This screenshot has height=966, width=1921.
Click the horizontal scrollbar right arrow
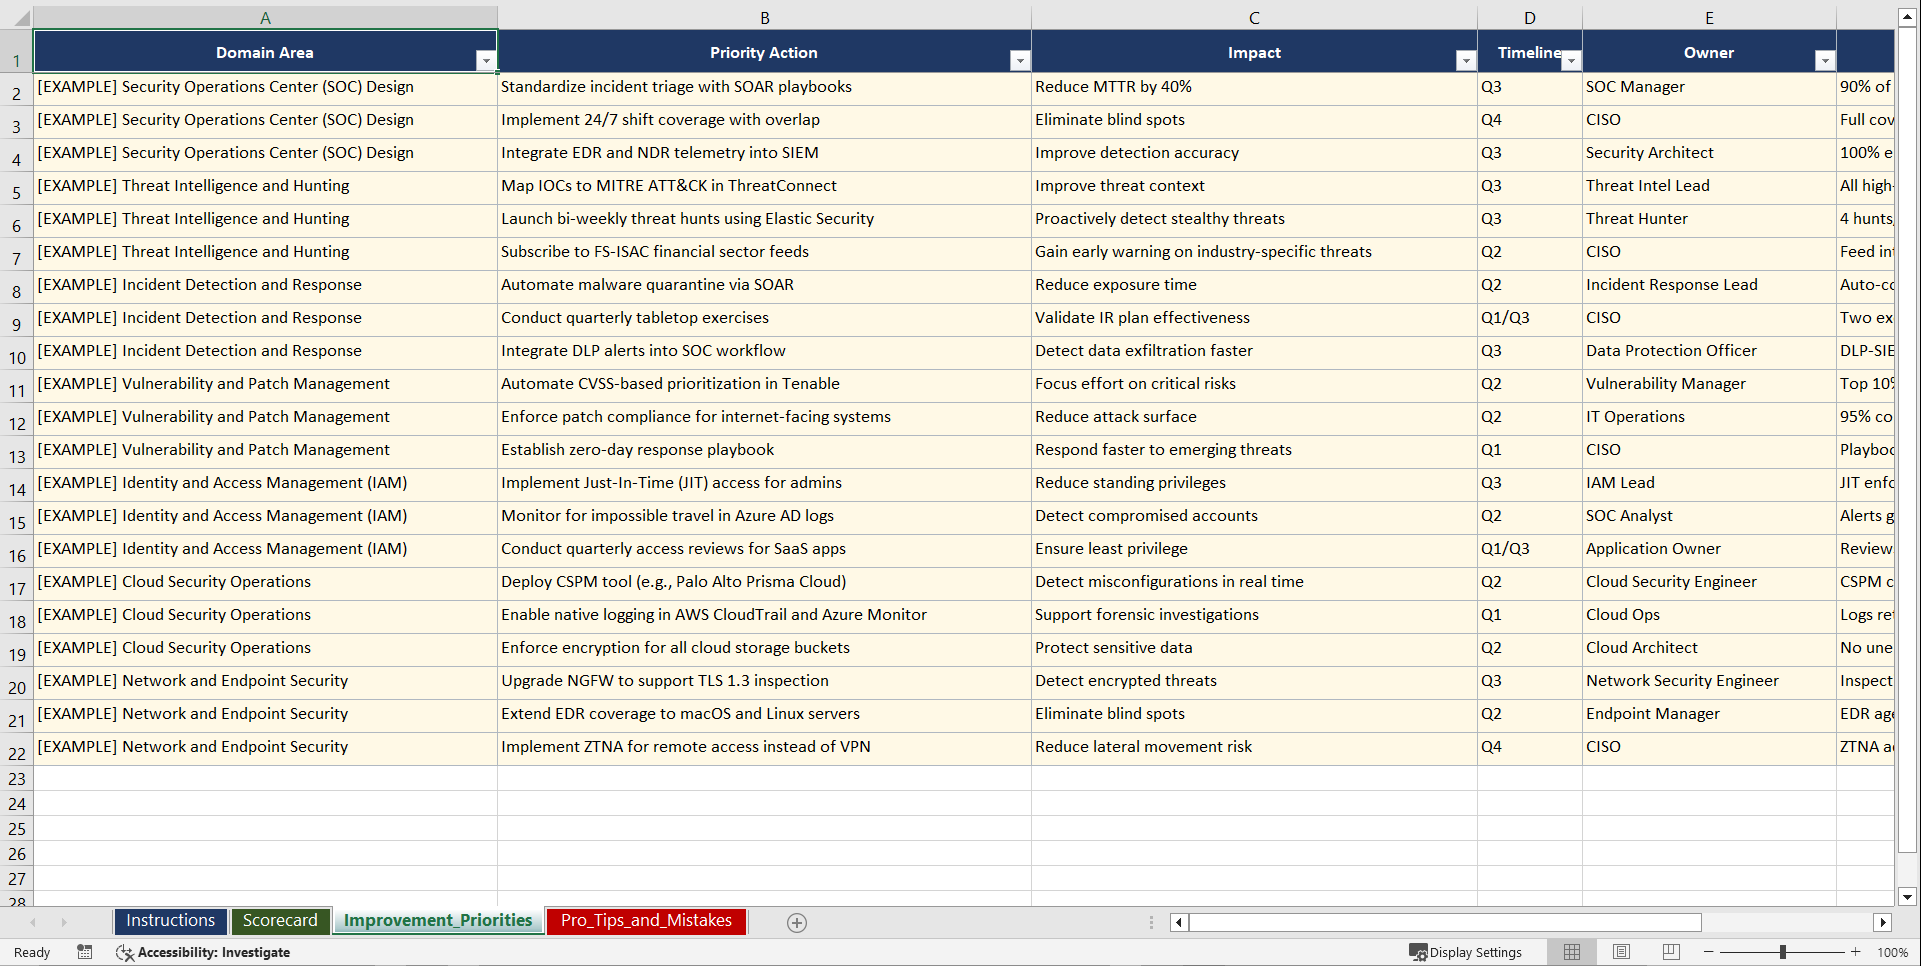click(1883, 922)
